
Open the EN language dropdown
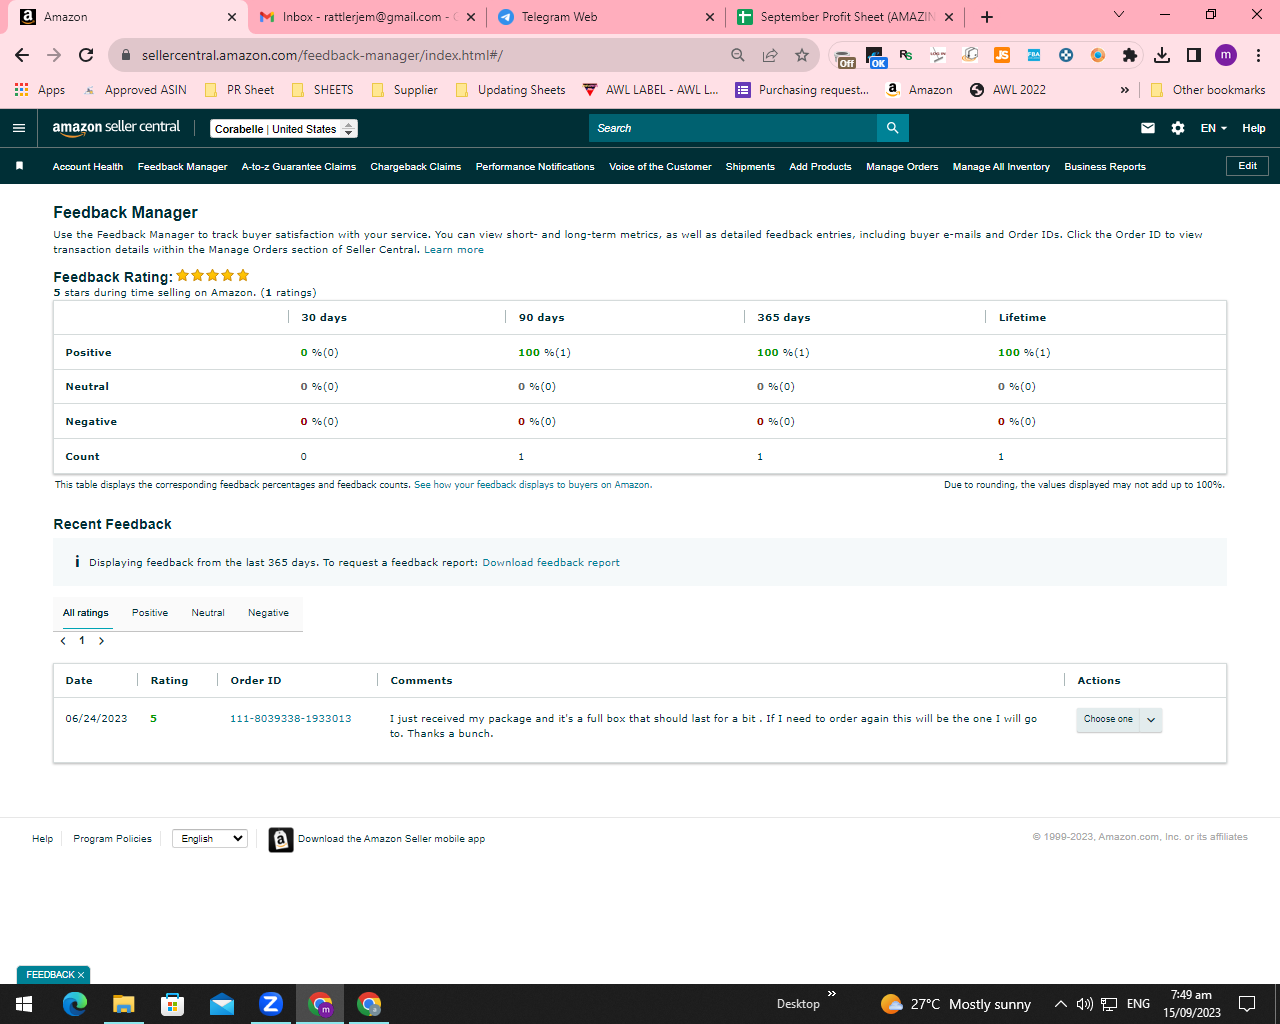tap(1213, 128)
